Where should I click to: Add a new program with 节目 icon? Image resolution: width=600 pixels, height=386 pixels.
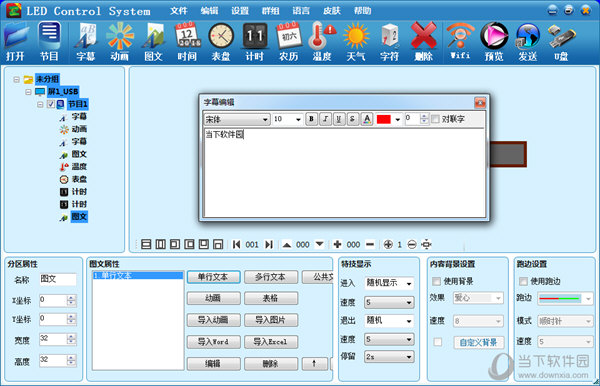[49, 41]
